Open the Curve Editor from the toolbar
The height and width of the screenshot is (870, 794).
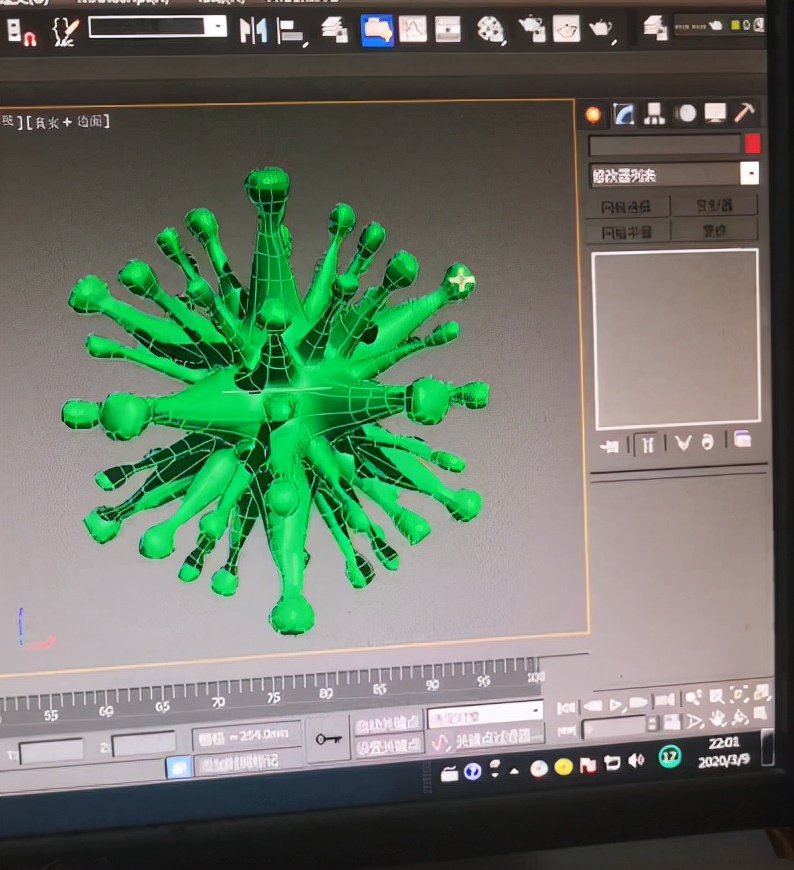tap(413, 30)
